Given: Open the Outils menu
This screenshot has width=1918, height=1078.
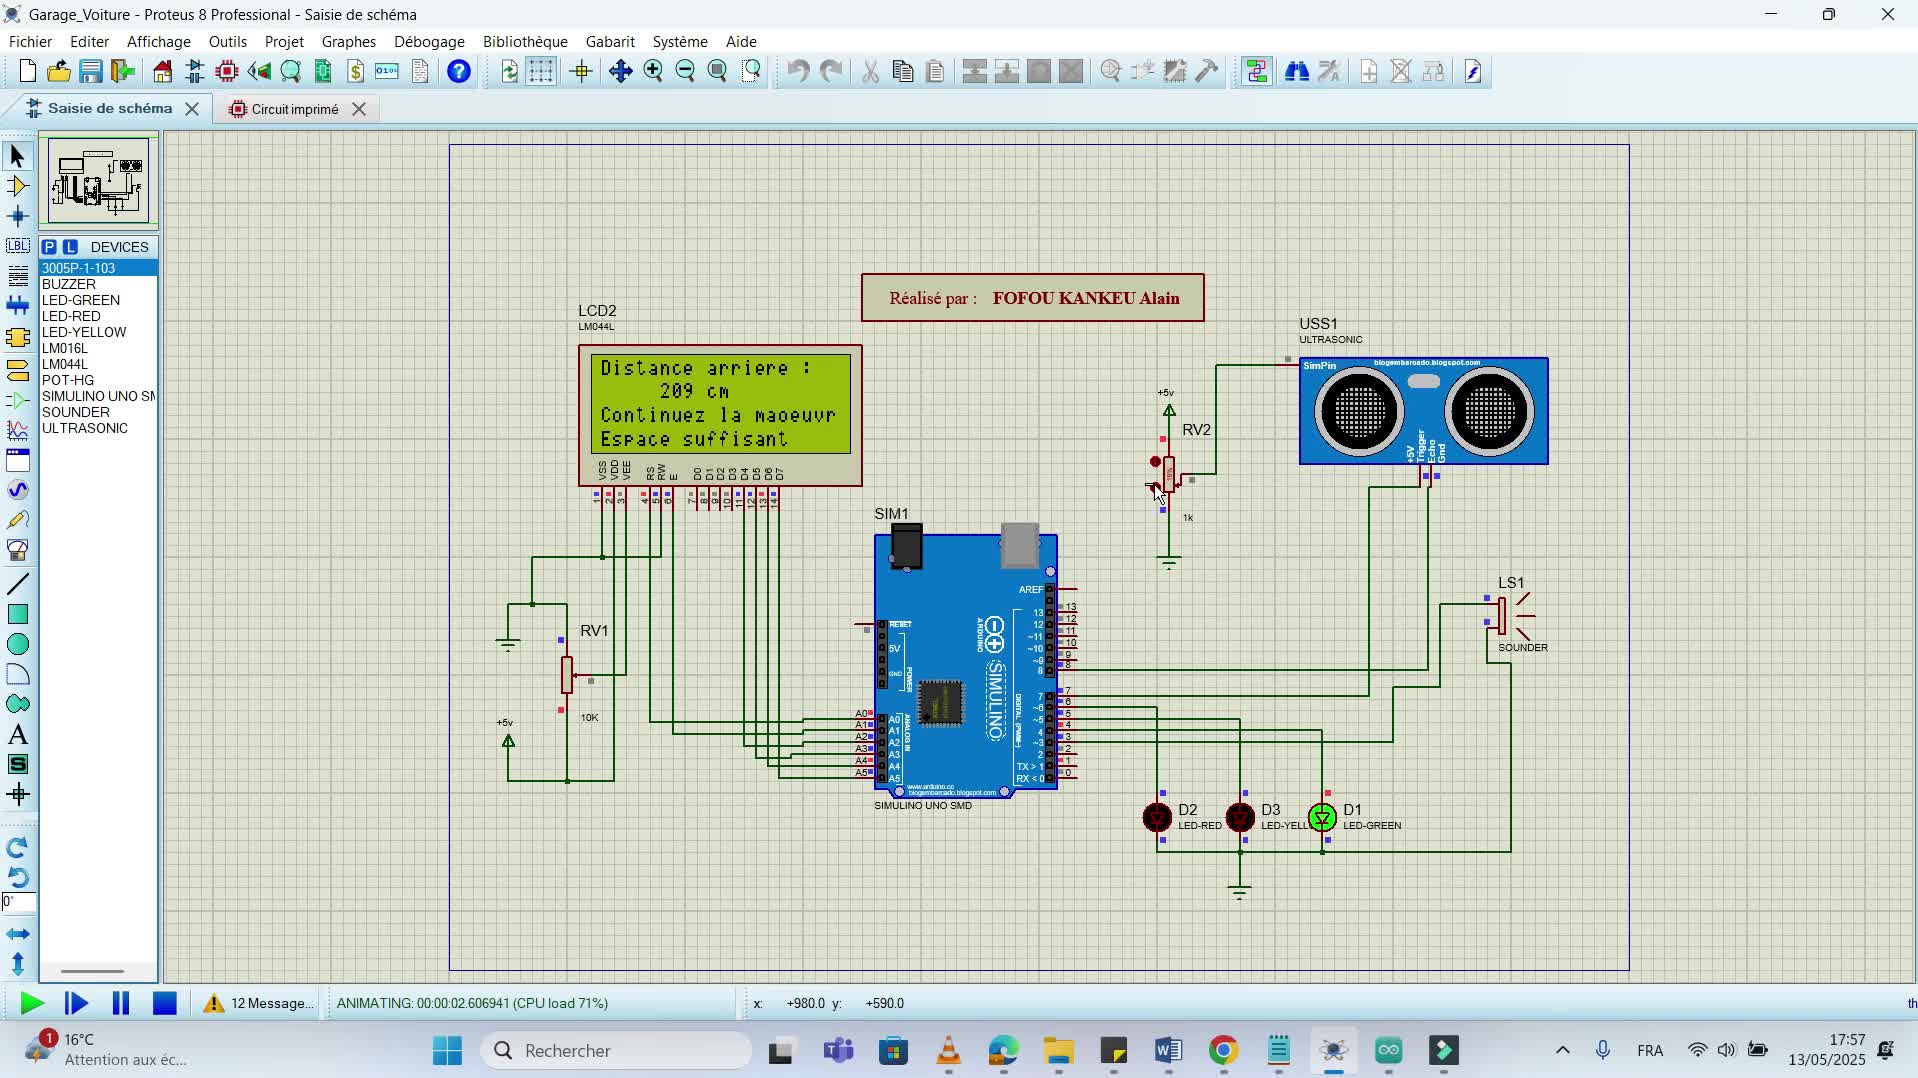Looking at the screenshot, I should 227,41.
